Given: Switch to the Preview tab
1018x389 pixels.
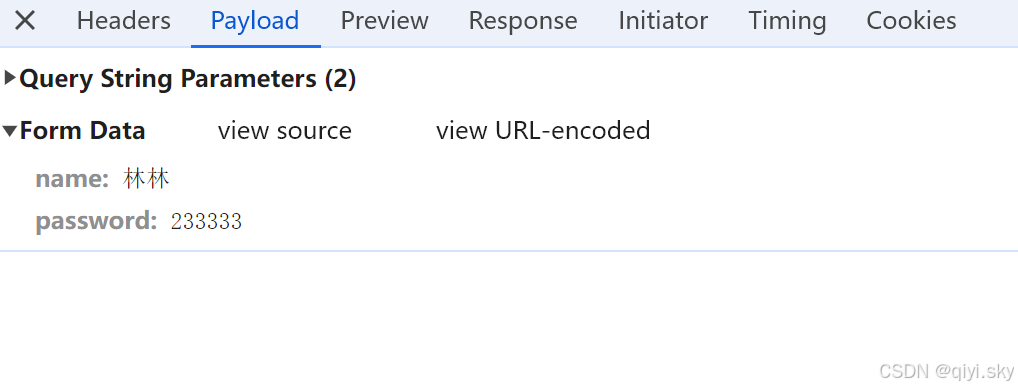Looking at the screenshot, I should [x=384, y=21].
